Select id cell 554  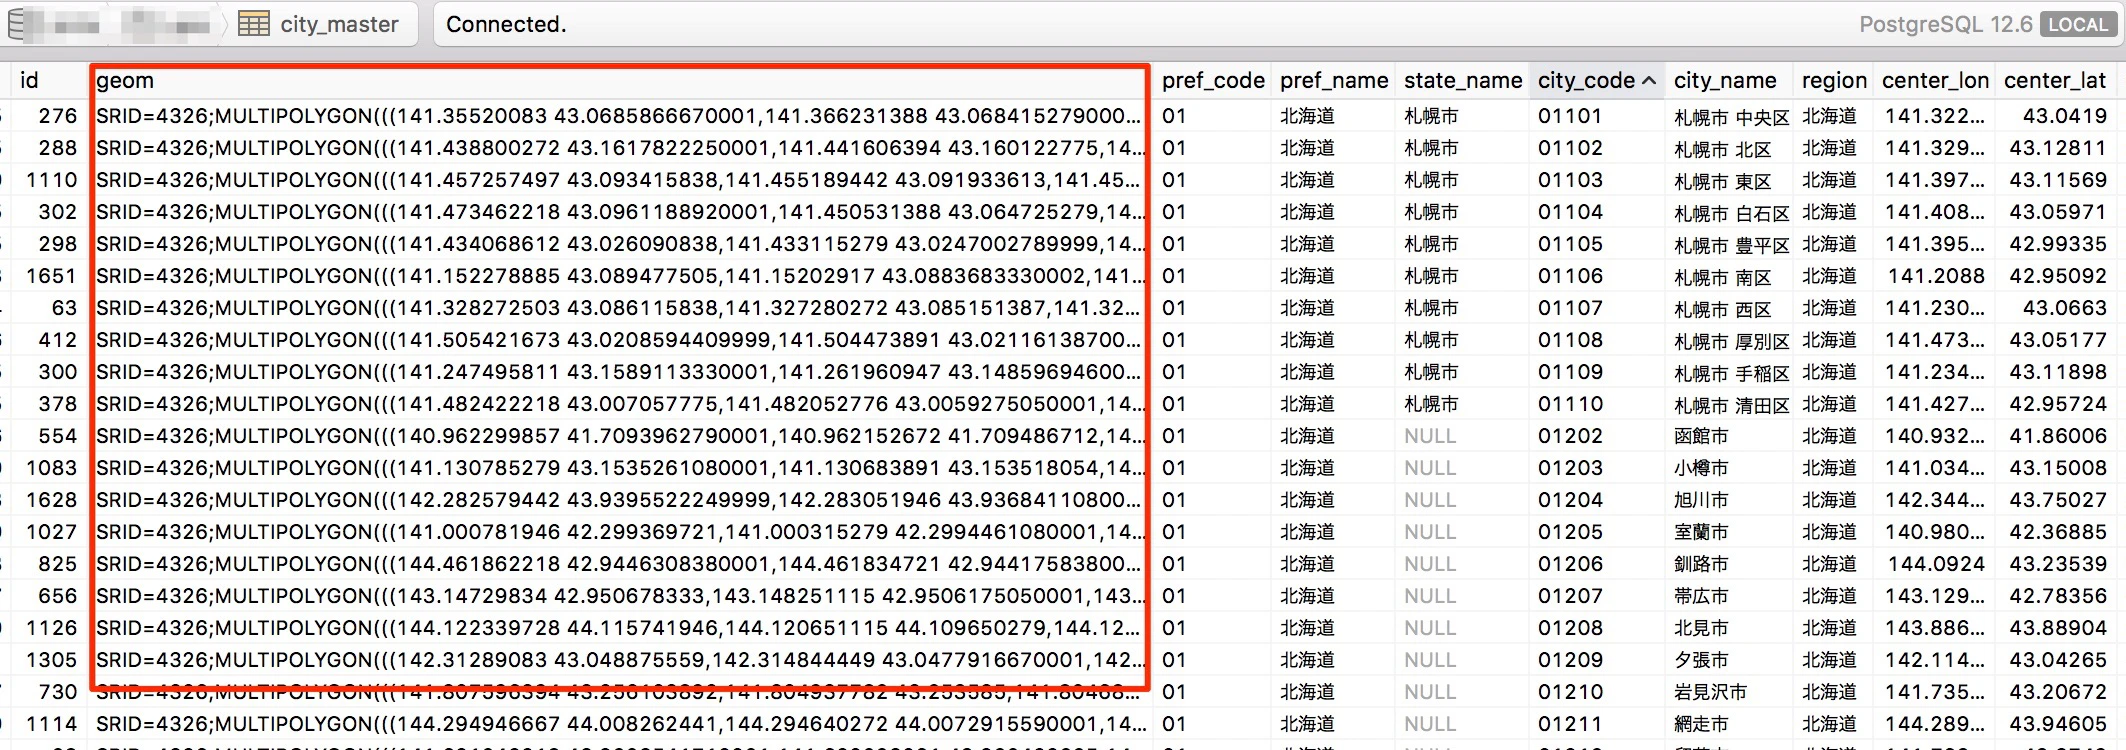[x=57, y=436]
